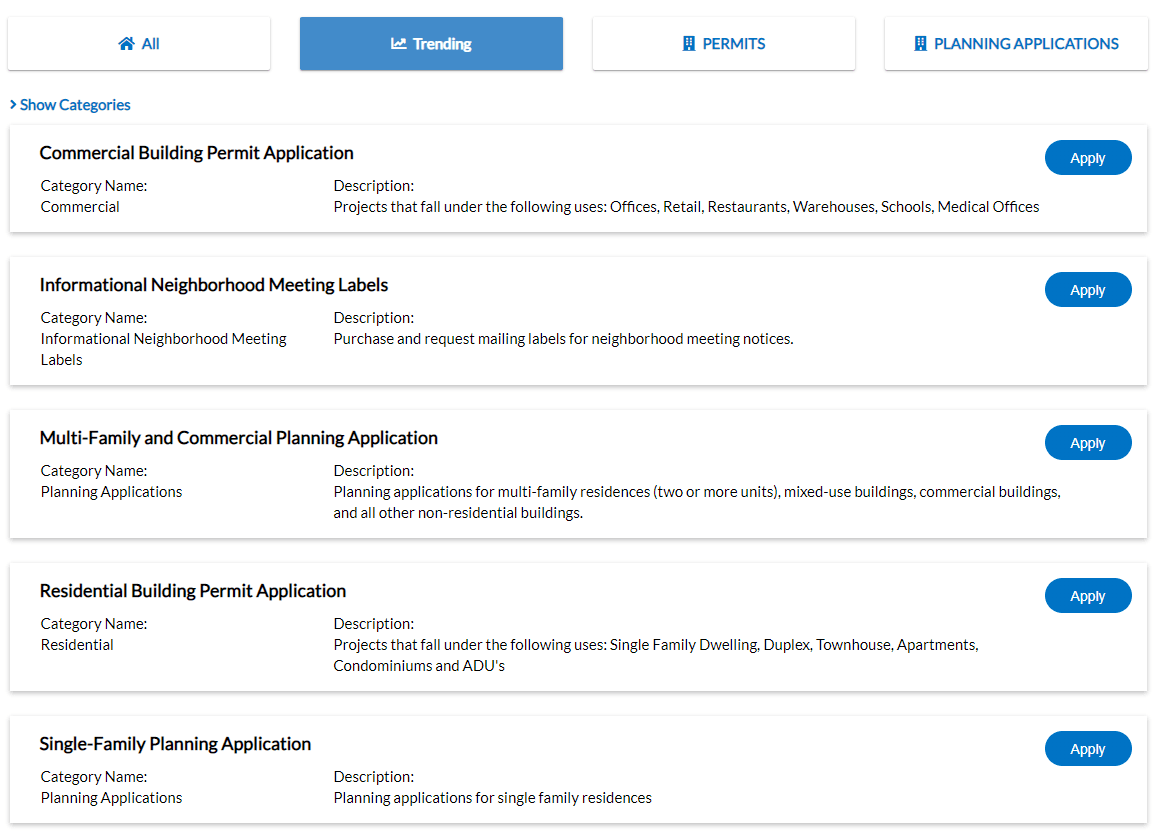Image resolution: width=1158 pixels, height=835 pixels.
Task: Open the PERMITS filter tab
Action: coord(723,43)
